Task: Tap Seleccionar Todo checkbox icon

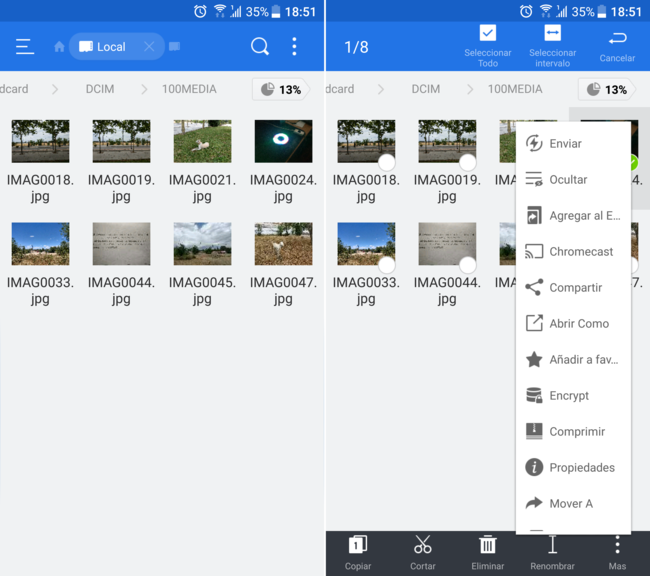Action: pyautogui.click(x=488, y=34)
